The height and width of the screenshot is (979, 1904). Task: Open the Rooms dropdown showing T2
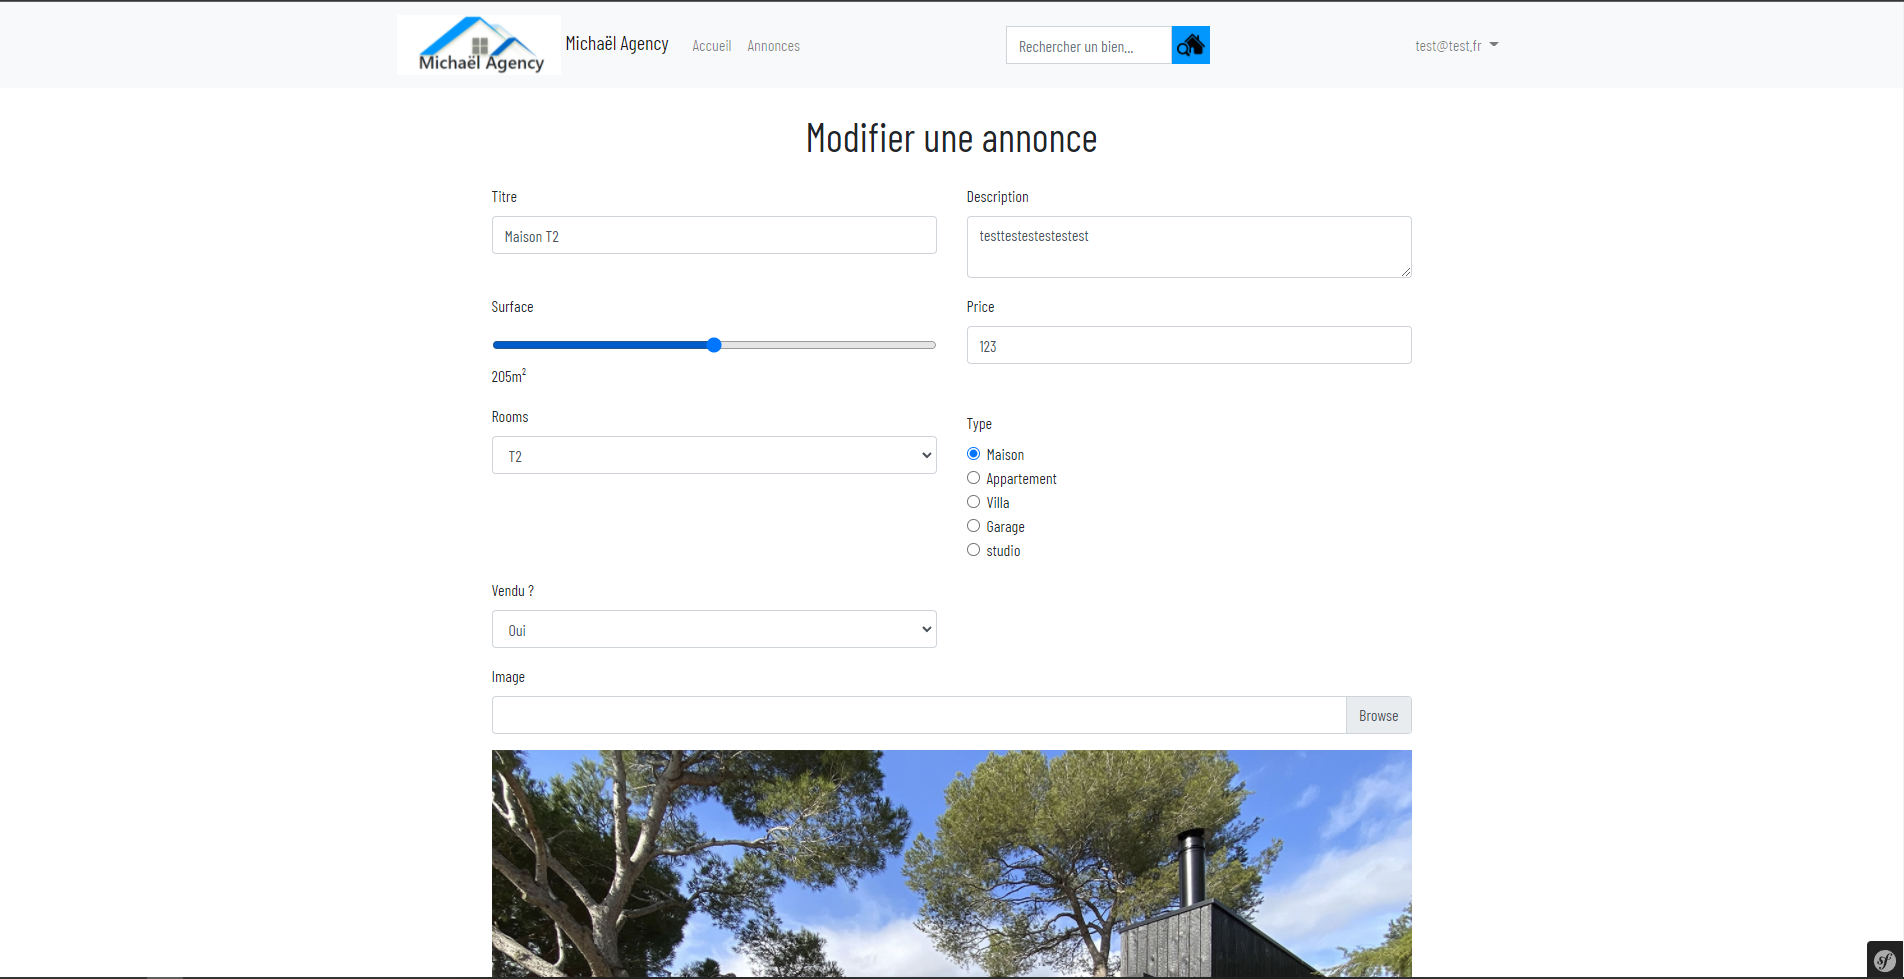pyautogui.click(x=713, y=455)
